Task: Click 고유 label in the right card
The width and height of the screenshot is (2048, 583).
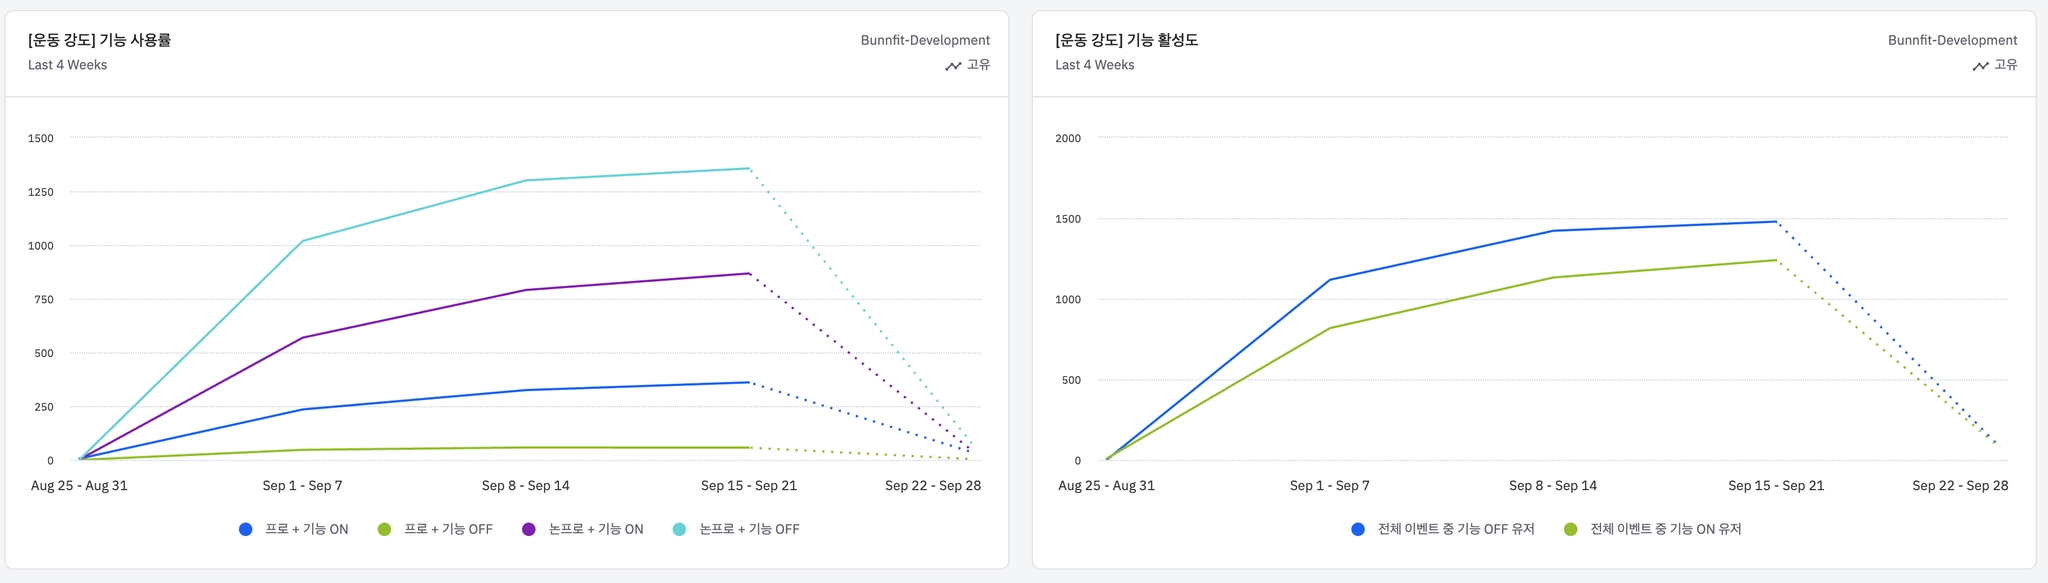Action: 2005,65
